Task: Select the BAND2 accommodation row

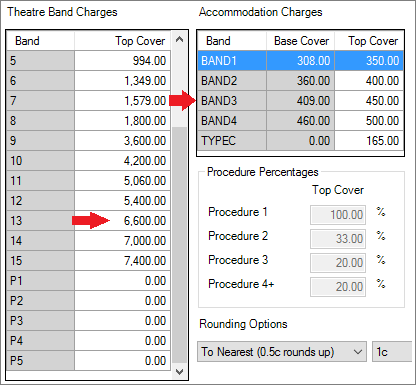Action: (300, 81)
